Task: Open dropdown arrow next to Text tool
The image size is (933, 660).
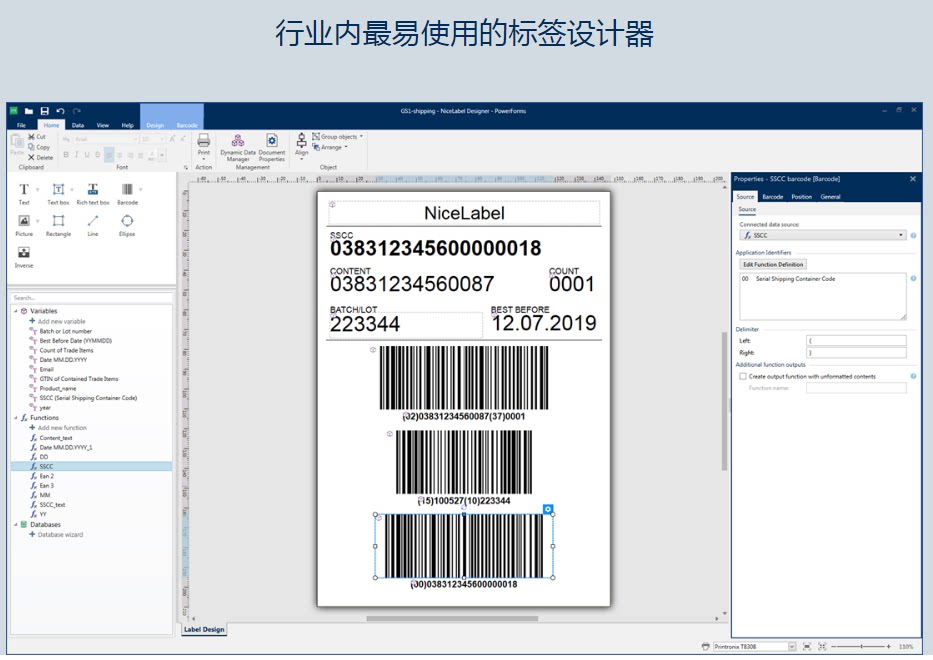Action: point(37,190)
